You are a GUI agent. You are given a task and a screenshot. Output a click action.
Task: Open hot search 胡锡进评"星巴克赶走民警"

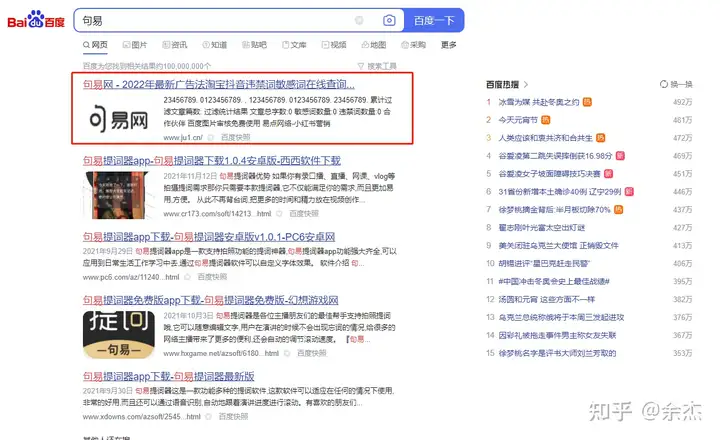pos(544,263)
